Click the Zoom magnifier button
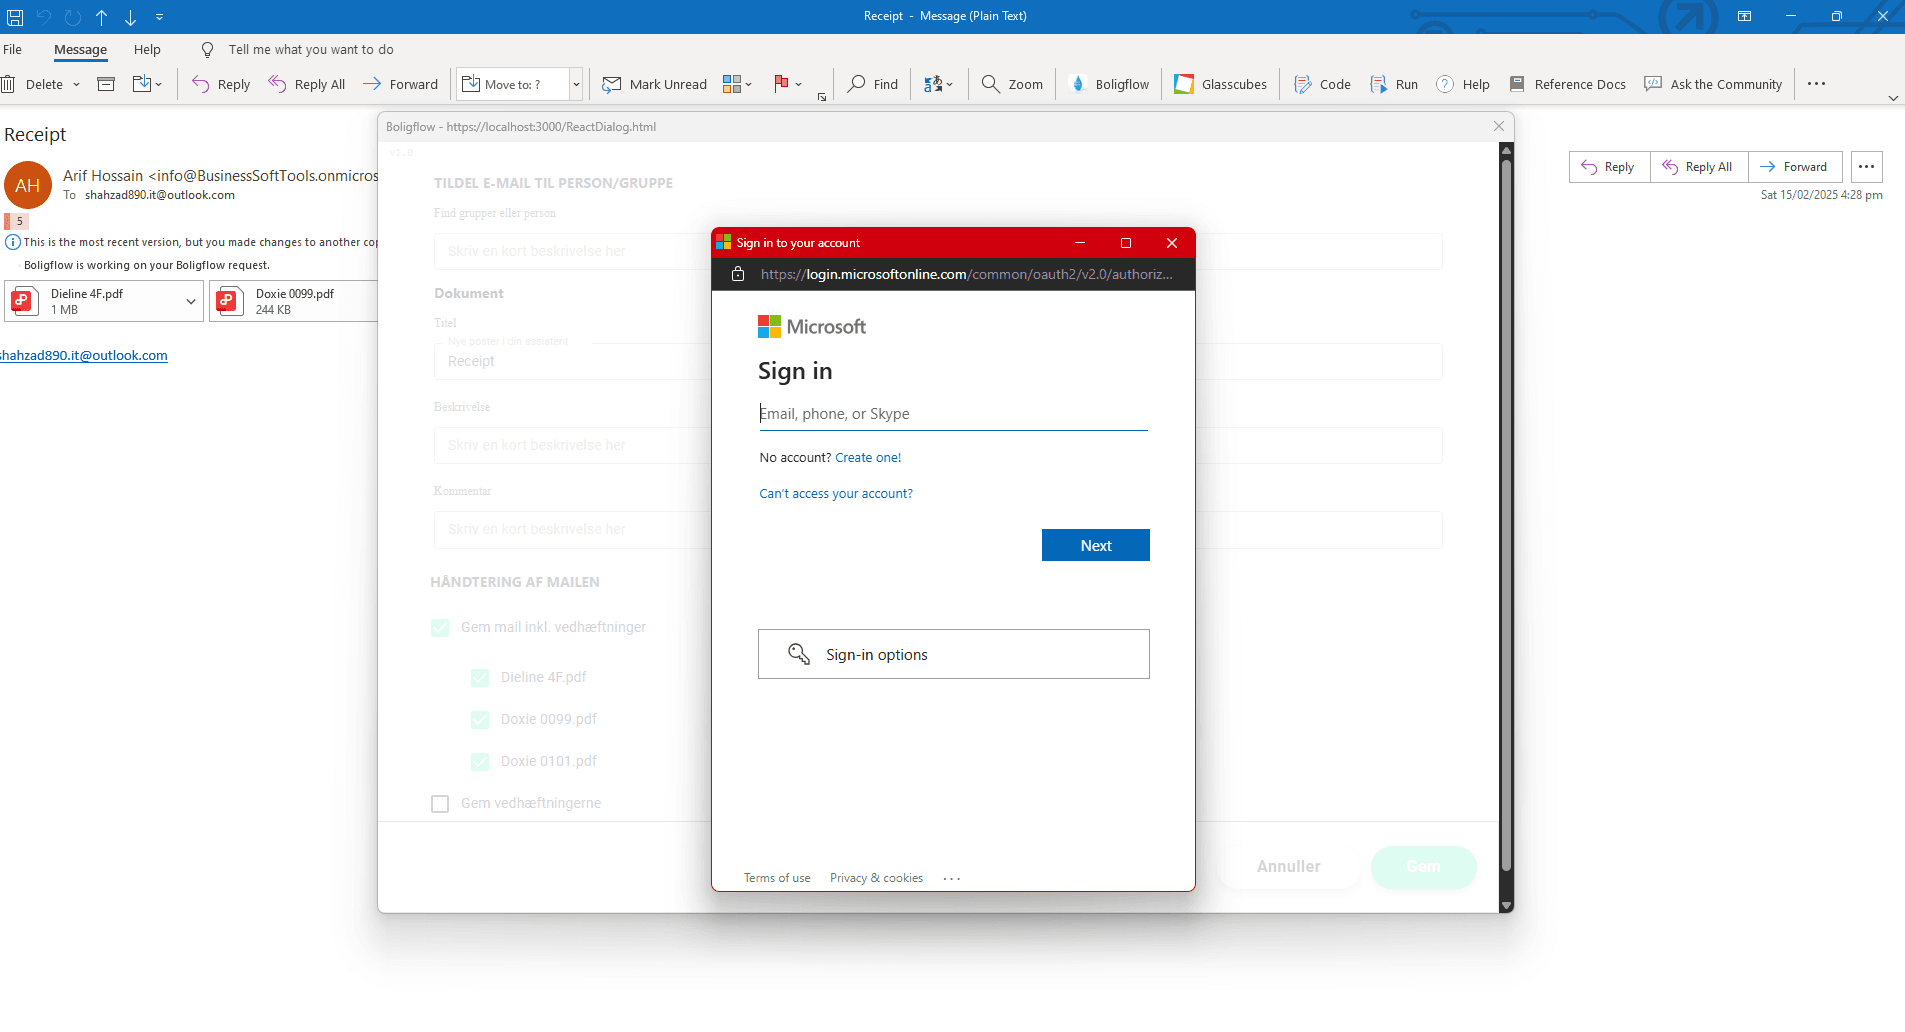The image size is (1905, 1032). [x=1012, y=84]
